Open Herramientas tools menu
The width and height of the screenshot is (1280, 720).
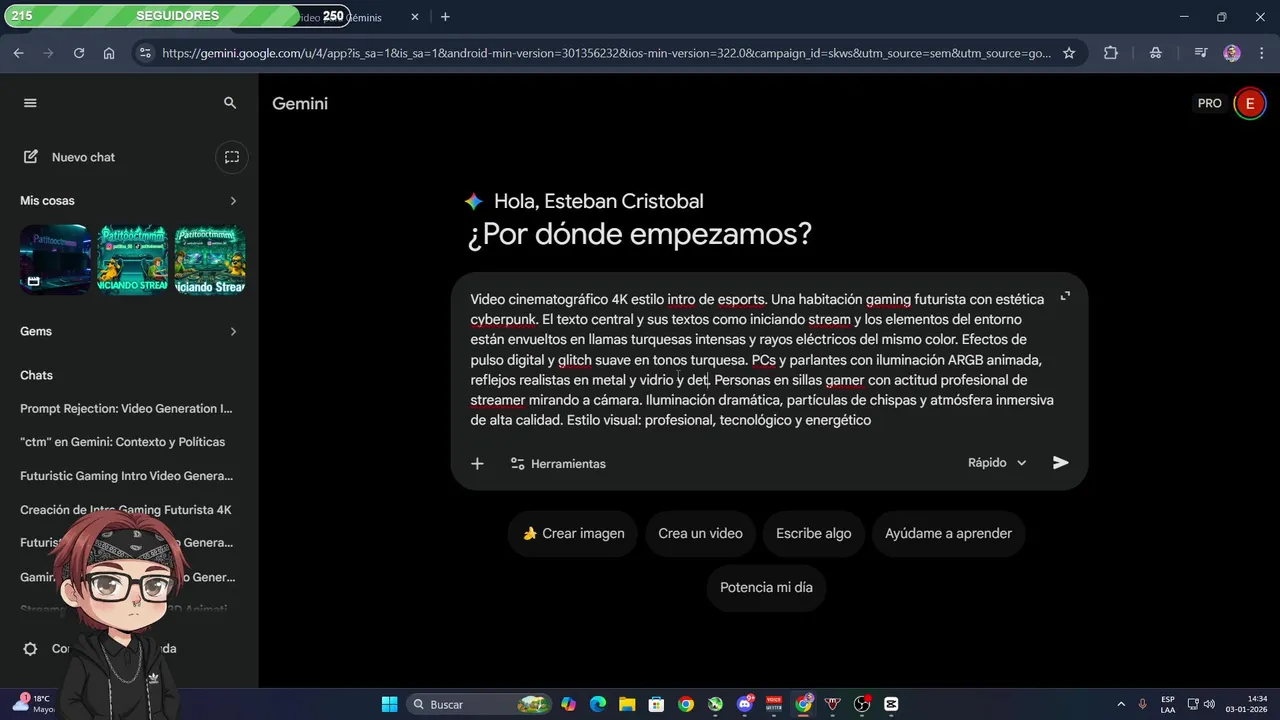[558, 464]
